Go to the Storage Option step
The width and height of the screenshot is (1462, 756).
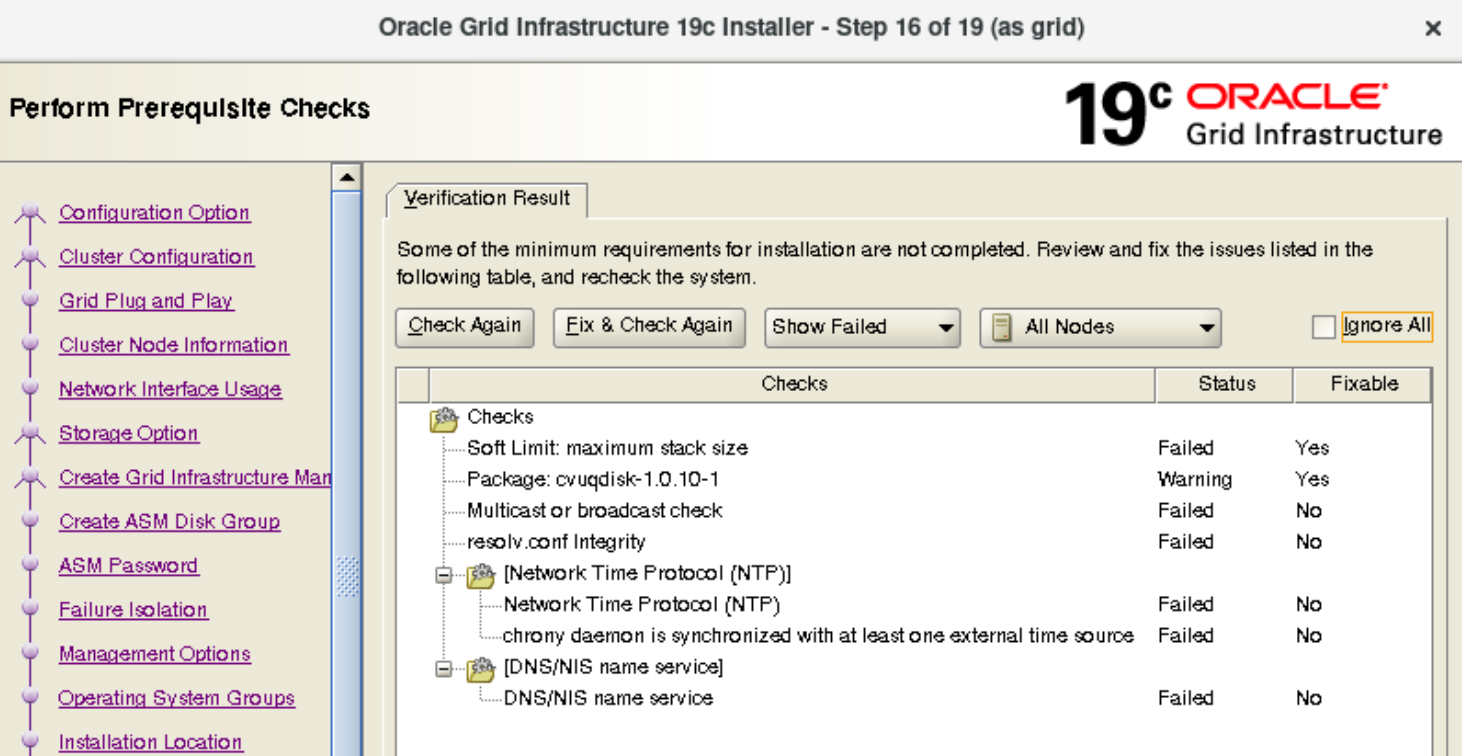[129, 433]
